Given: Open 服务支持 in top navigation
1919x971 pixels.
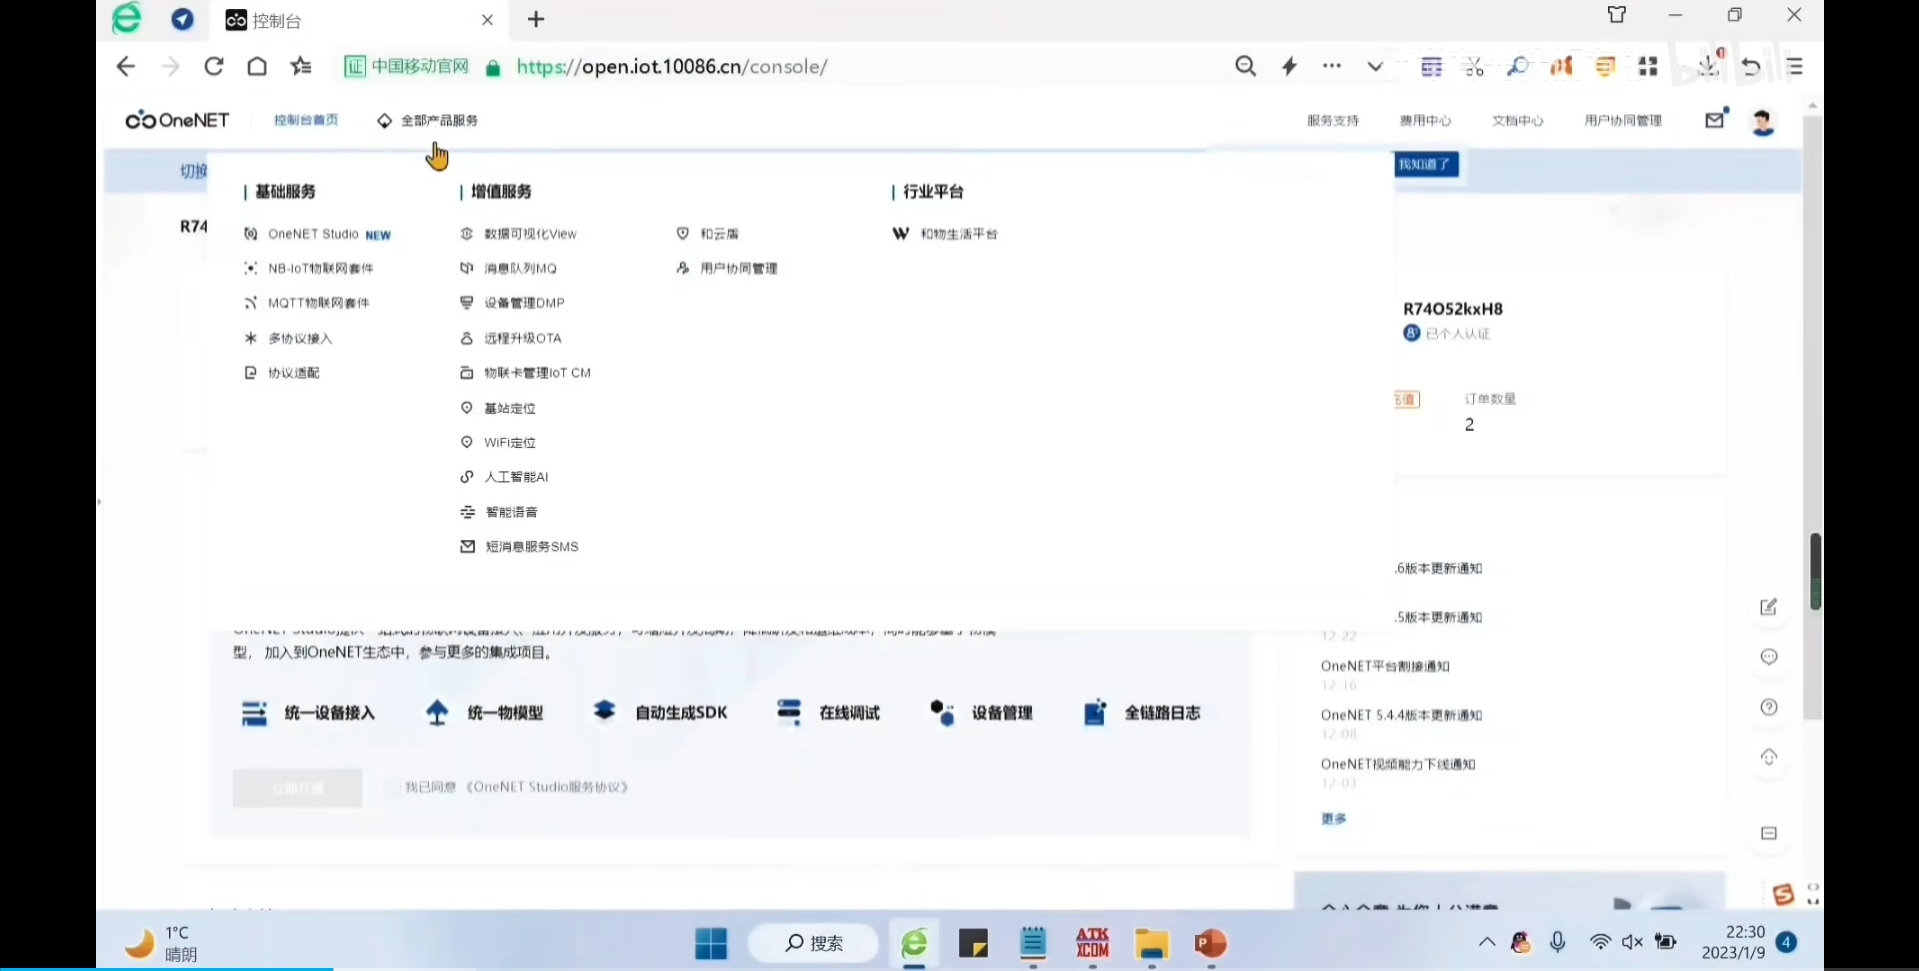Looking at the screenshot, I should [1333, 120].
